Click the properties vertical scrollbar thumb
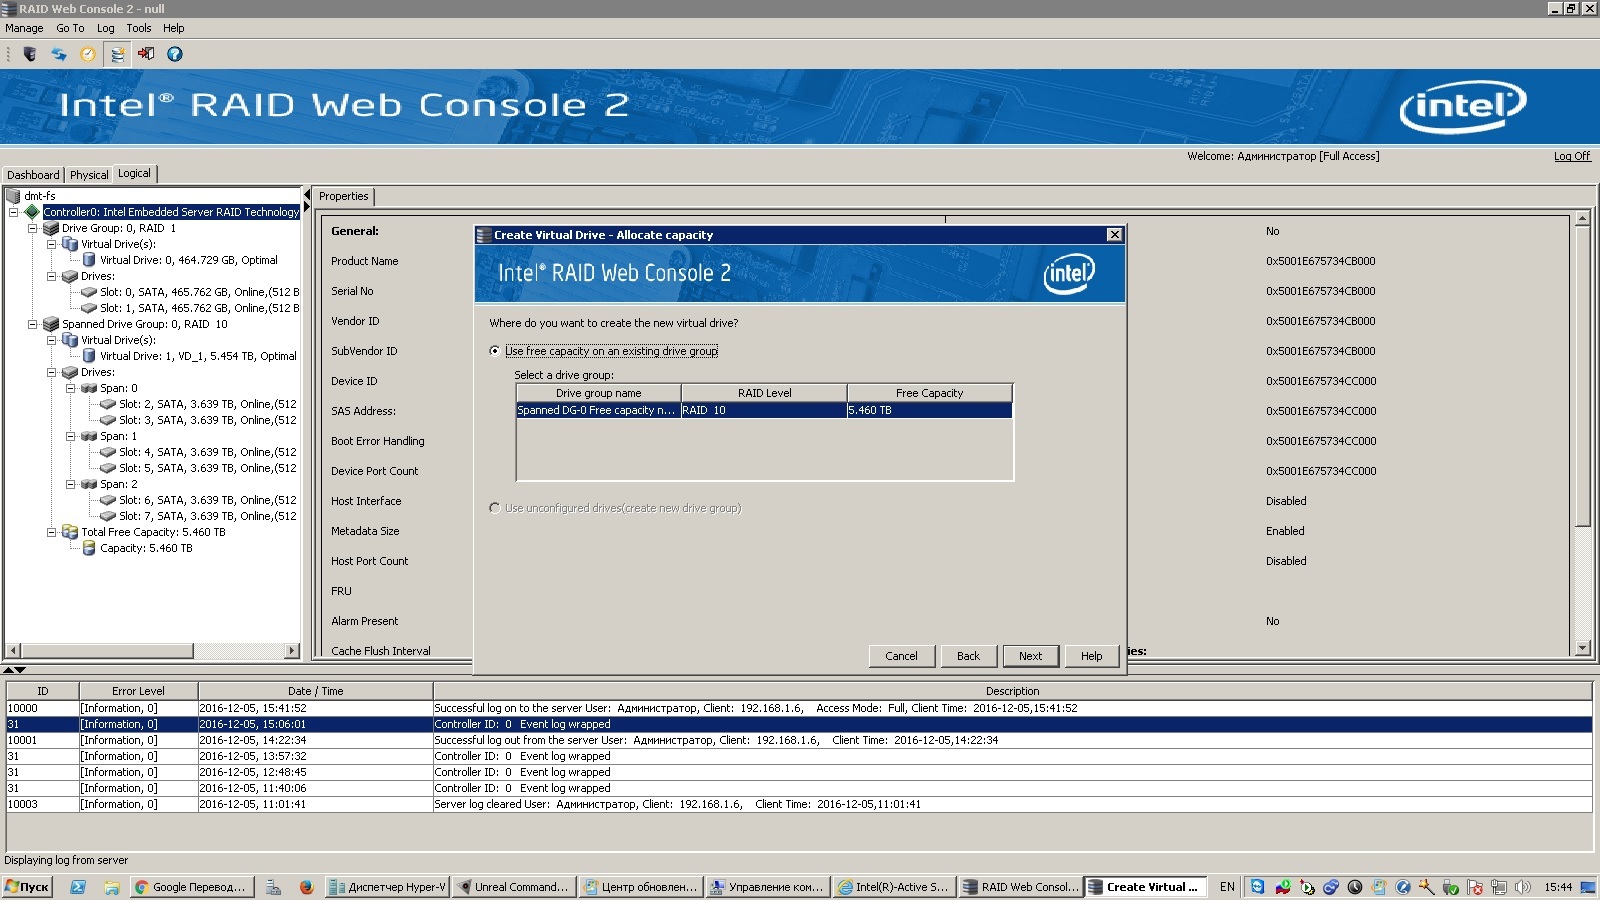 point(1582,377)
